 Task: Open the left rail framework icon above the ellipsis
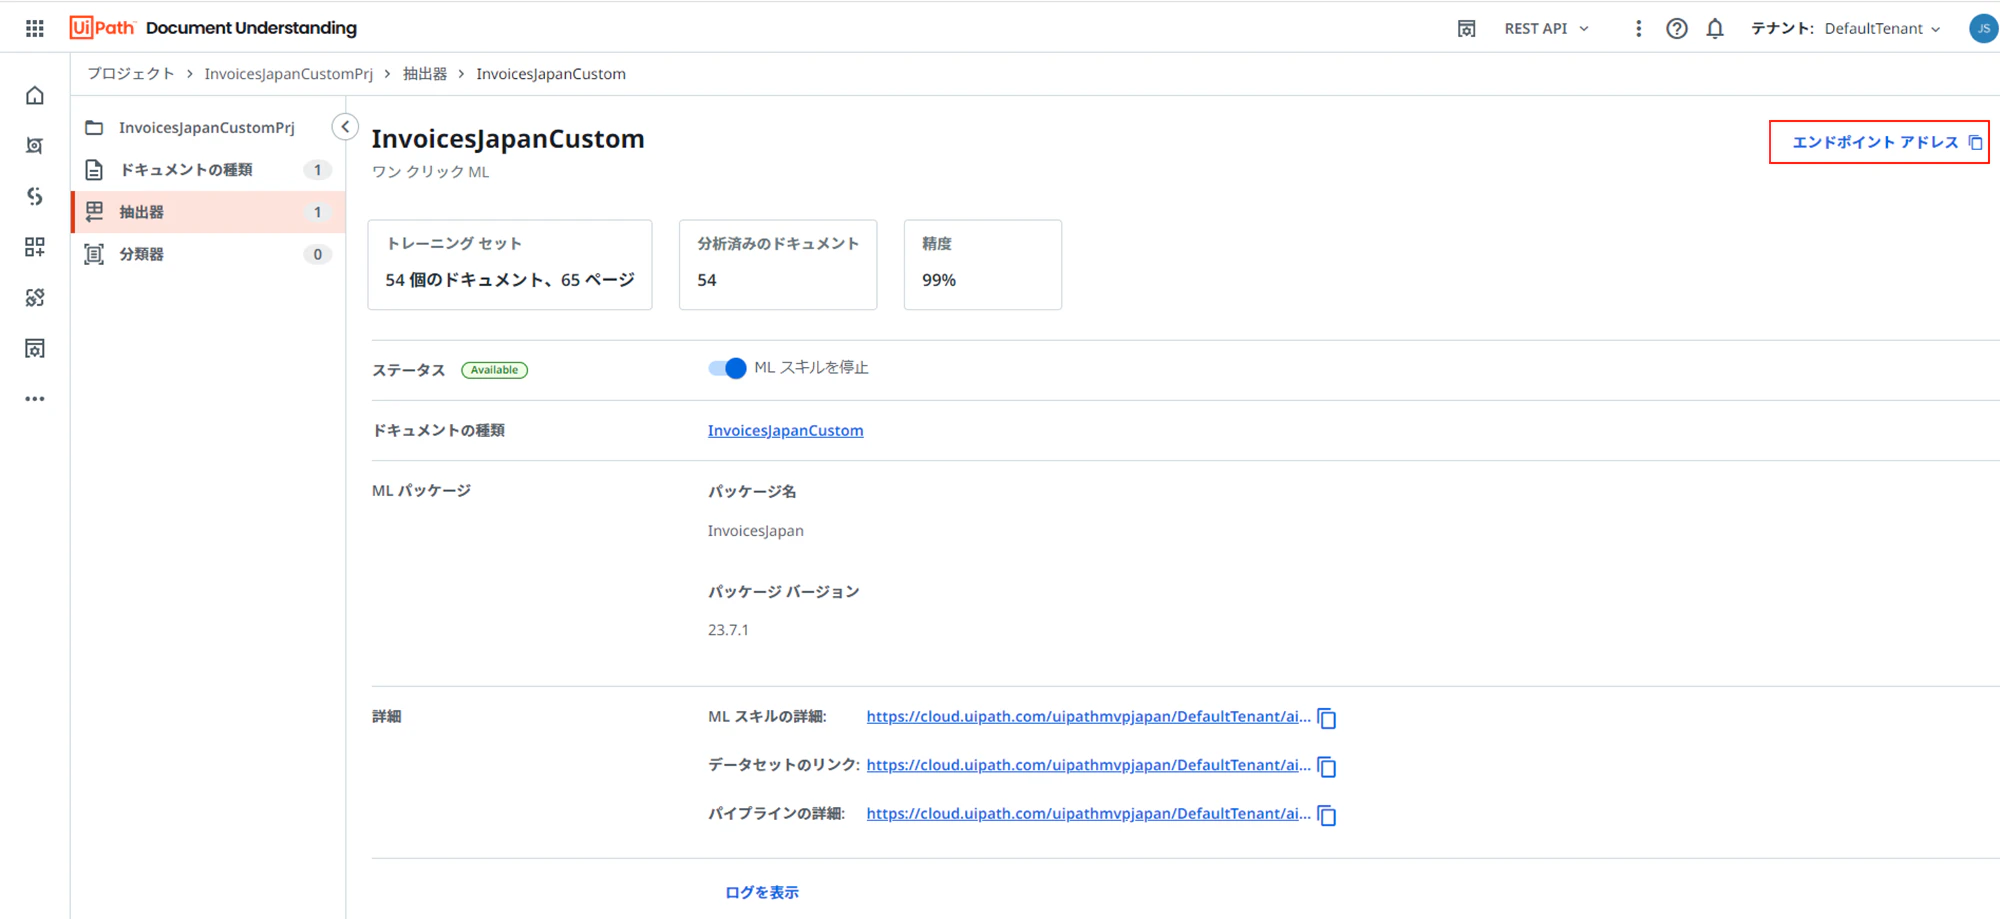[35, 348]
